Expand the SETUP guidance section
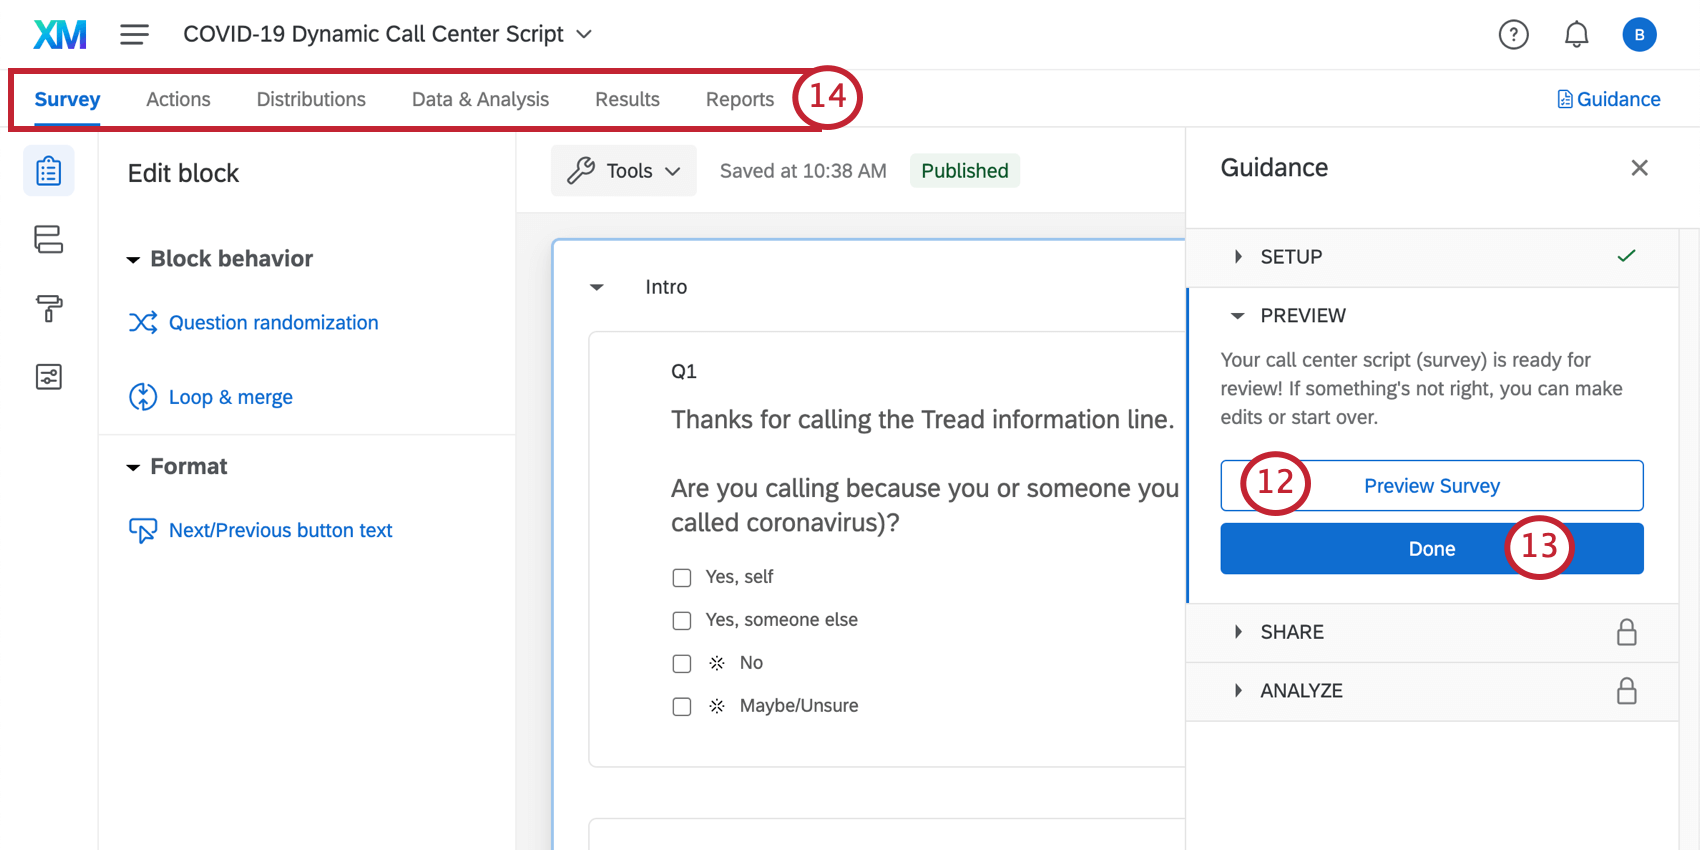Image resolution: width=1700 pixels, height=850 pixels. point(1290,257)
